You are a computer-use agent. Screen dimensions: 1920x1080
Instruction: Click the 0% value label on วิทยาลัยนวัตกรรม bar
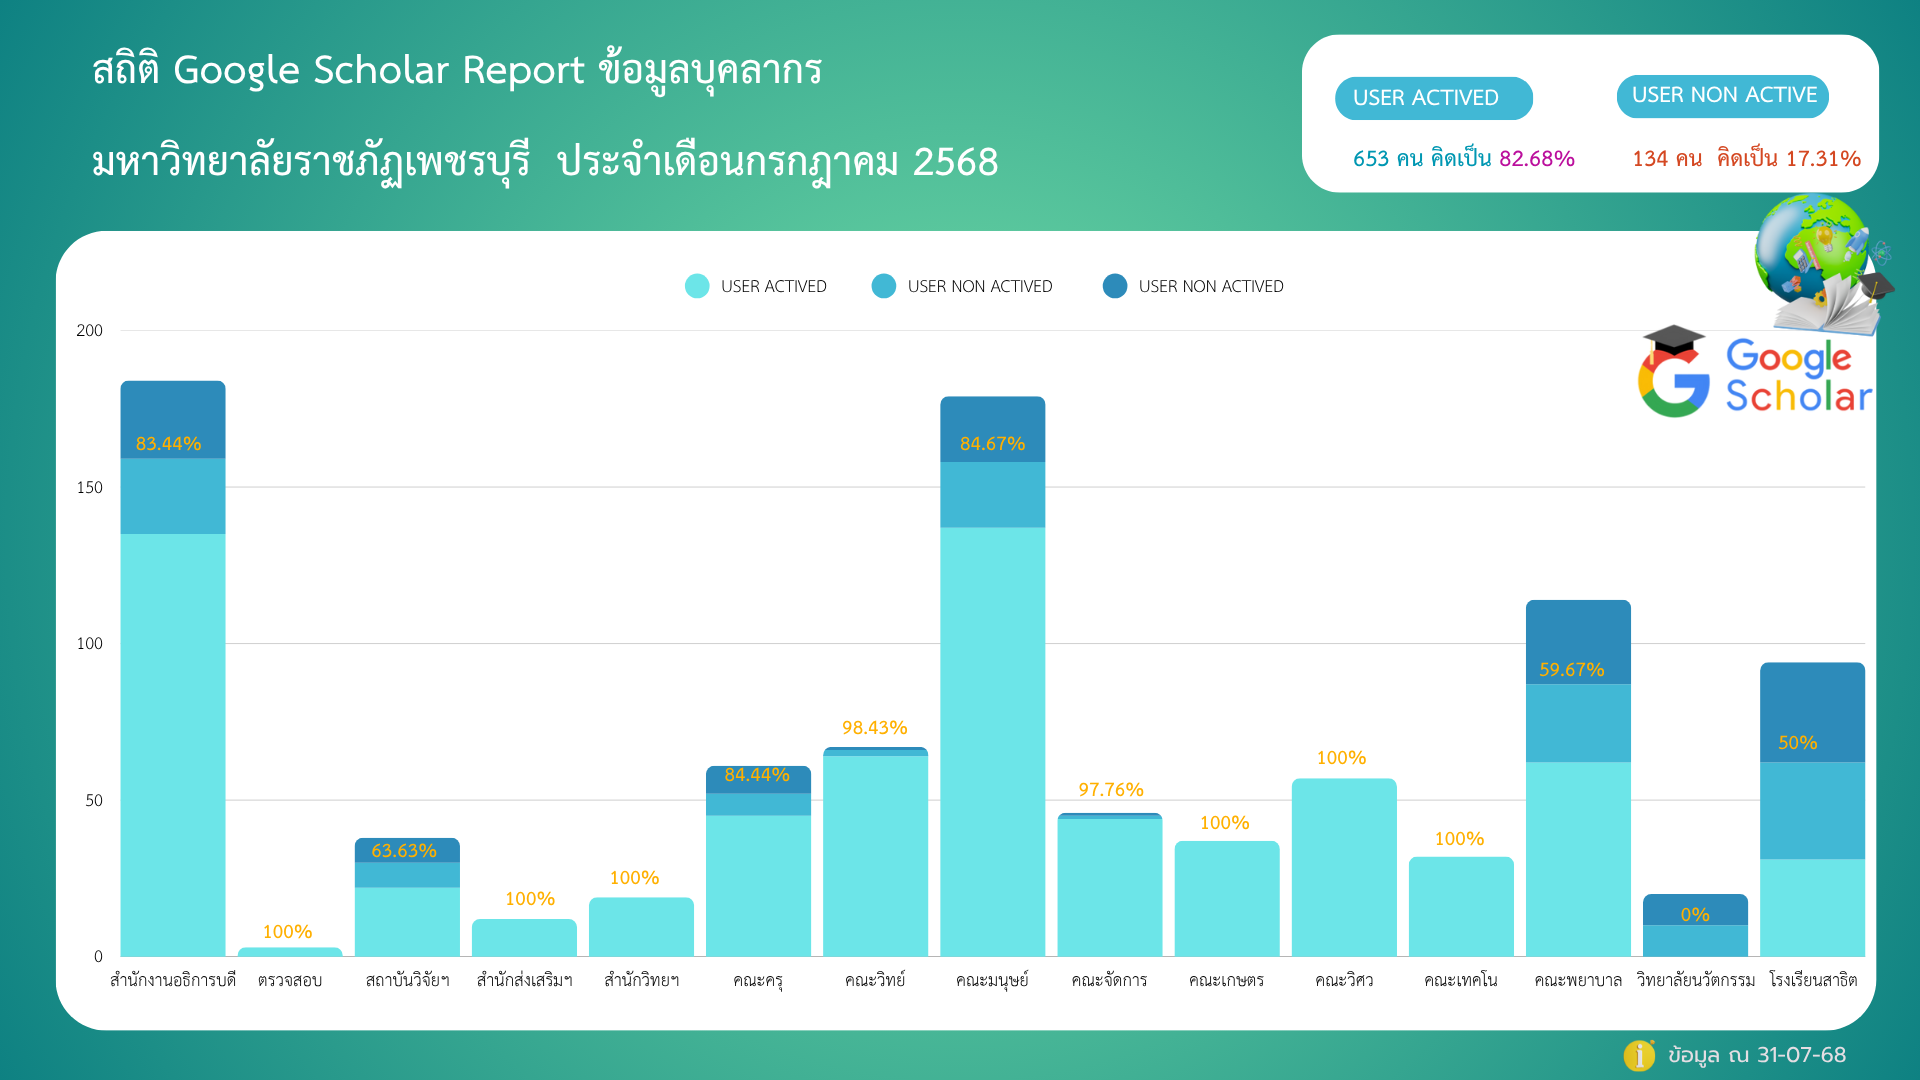pos(1694,914)
